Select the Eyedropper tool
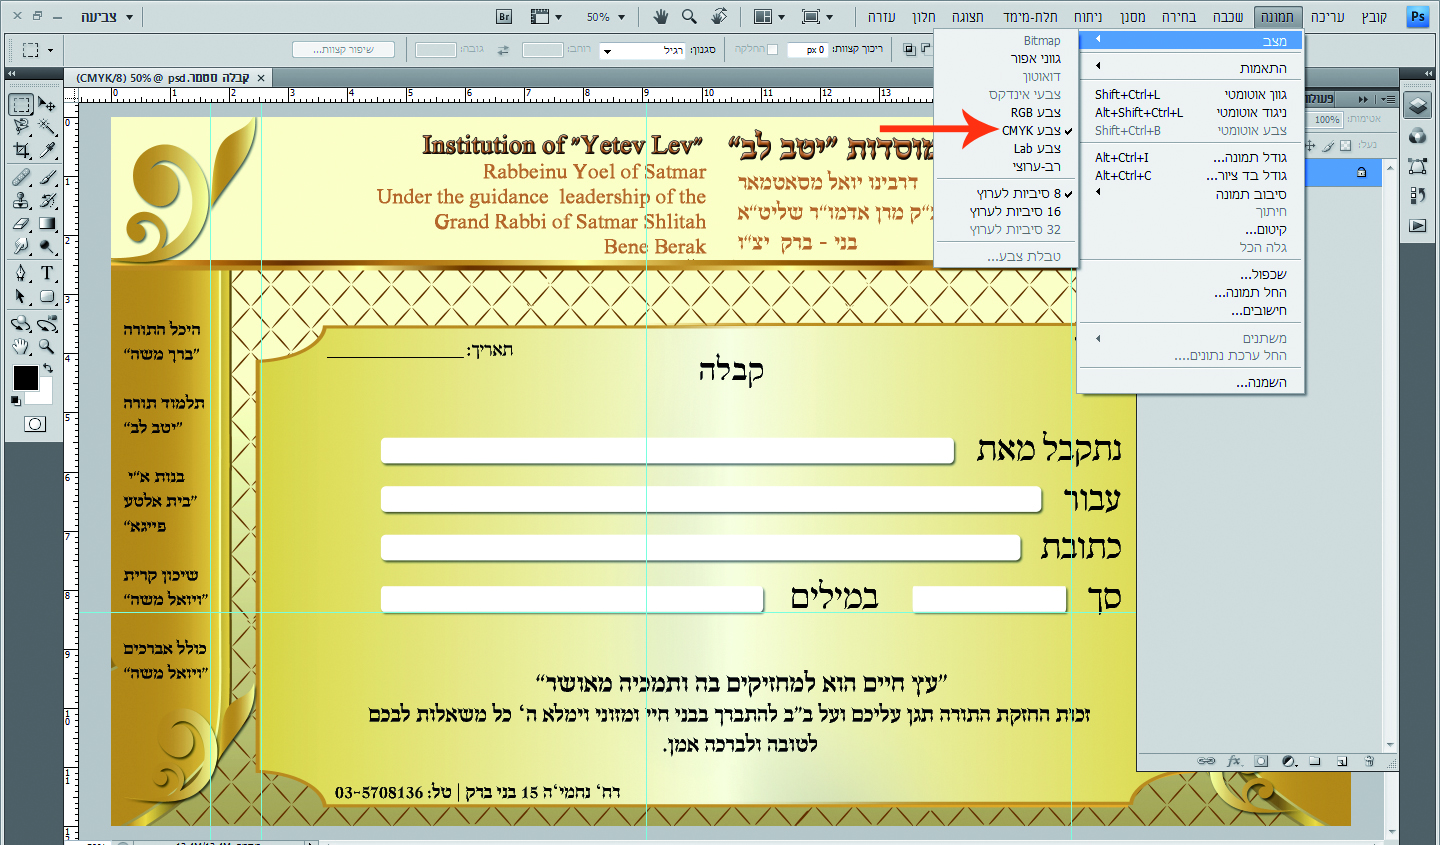Image resolution: width=1440 pixels, height=845 pixels. [47, 150]
